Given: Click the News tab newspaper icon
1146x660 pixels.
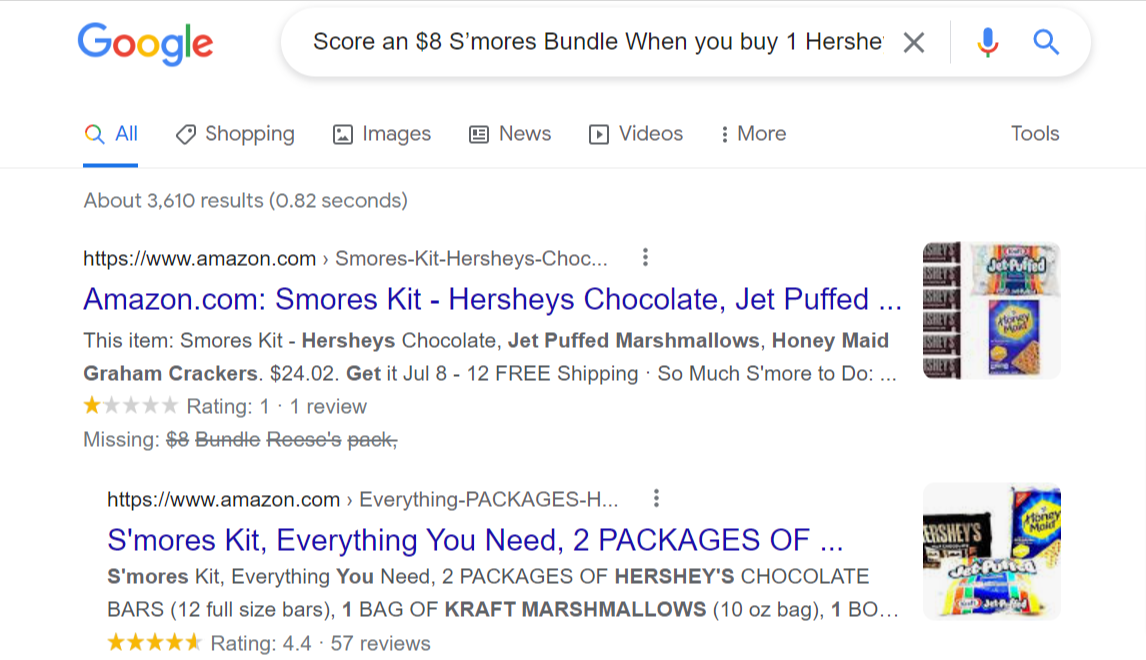Looking at the screenshot, I should [x=480, y=133].
